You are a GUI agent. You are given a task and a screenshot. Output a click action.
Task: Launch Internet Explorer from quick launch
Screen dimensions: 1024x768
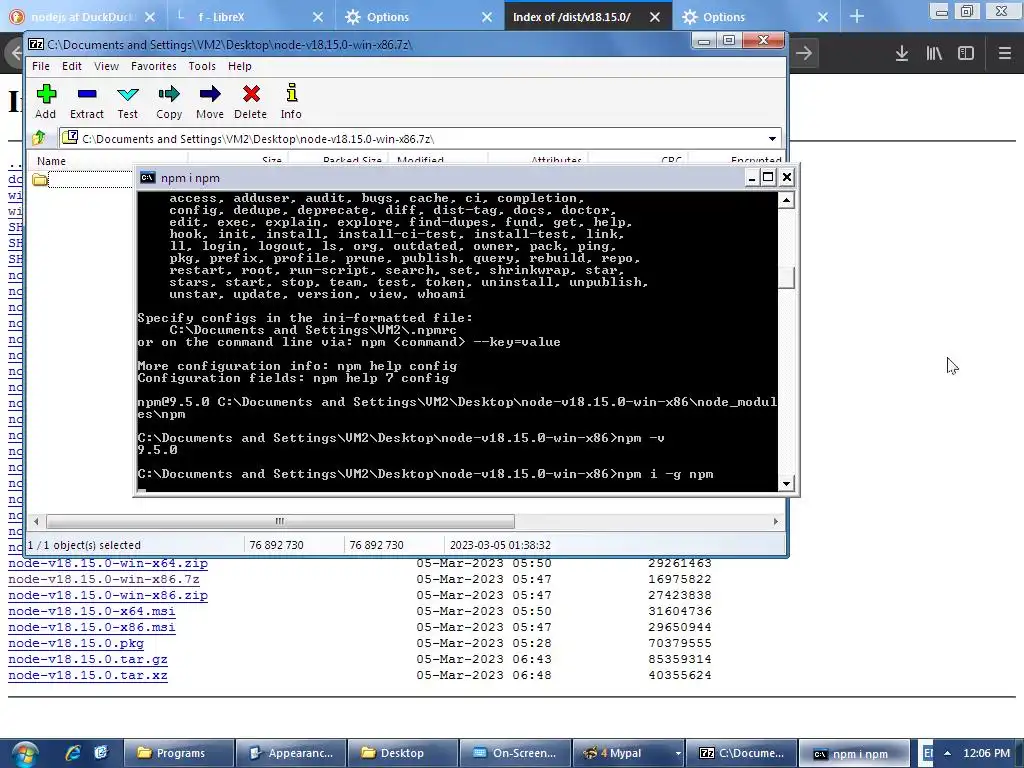click(x=72, y=753)
